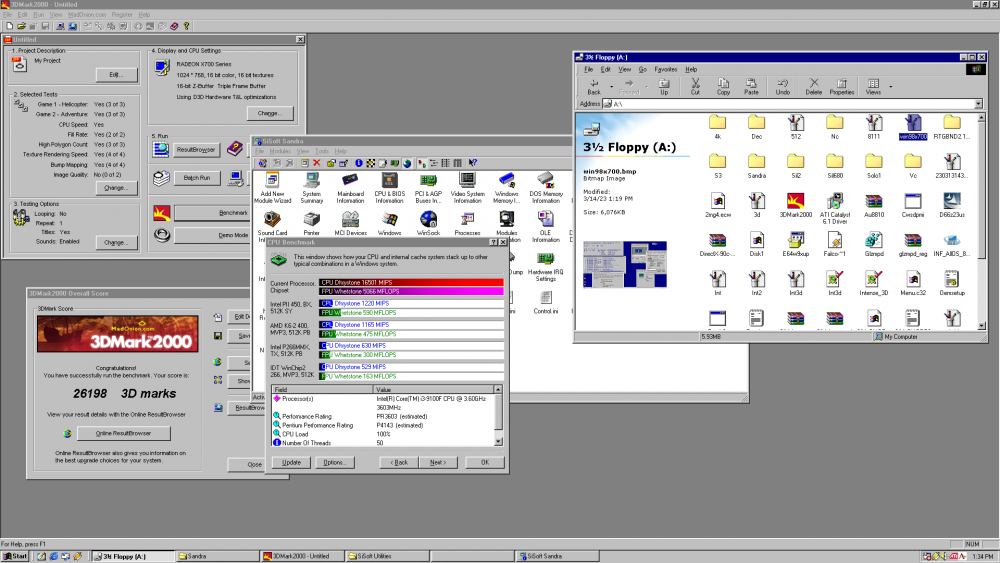Select the Disk1 file icon
Screen dimensions: 1000x563
pos(756,245)
